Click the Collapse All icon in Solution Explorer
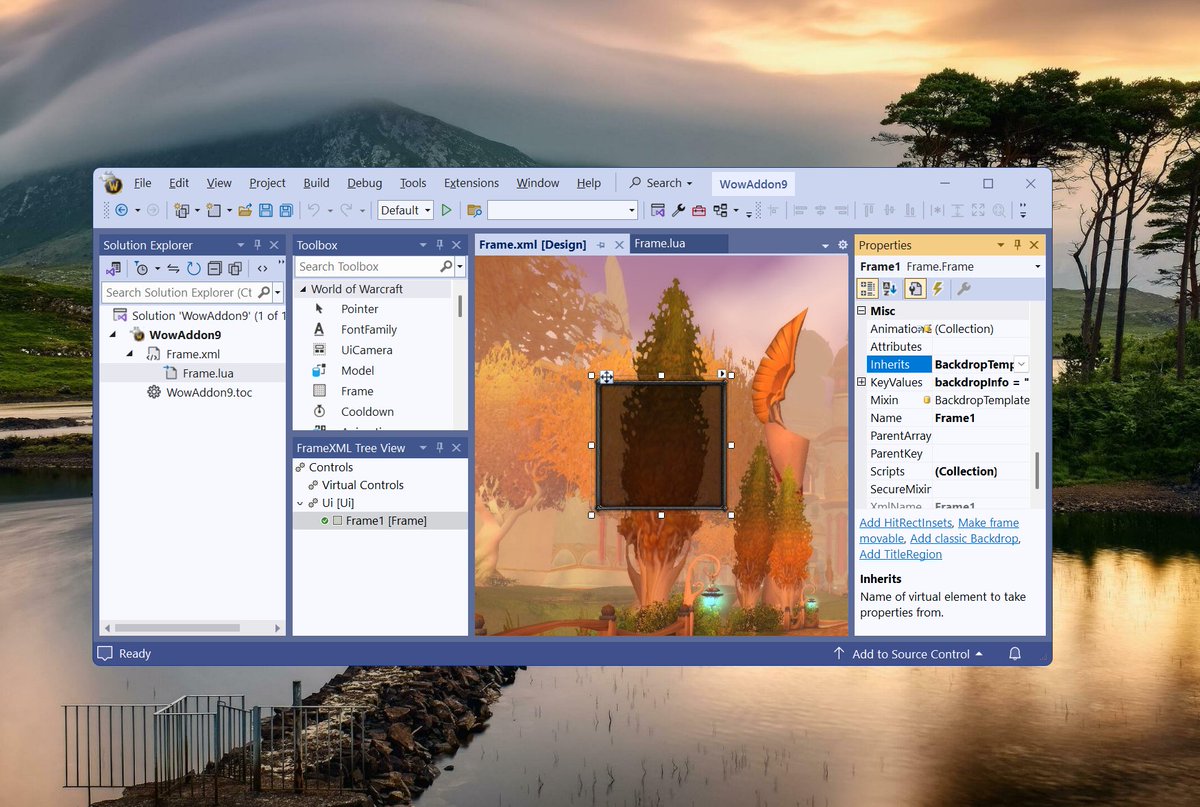The width and height of the screenshot is (1200, 807). point(214,268)
